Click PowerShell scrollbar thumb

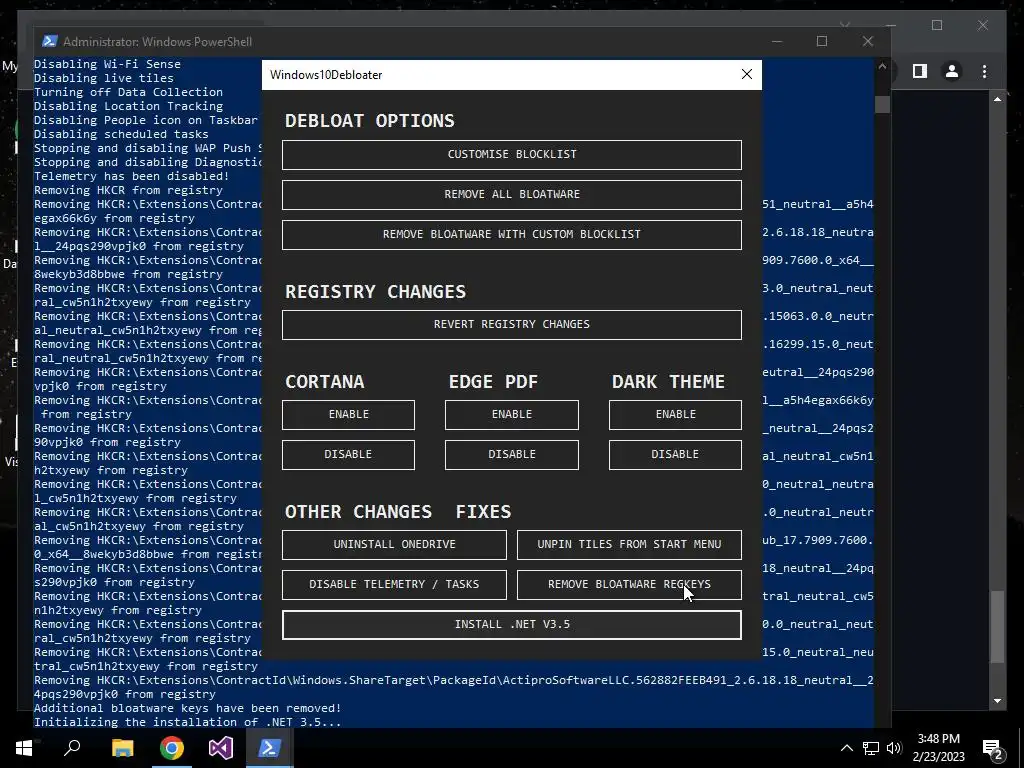point(882,105)
